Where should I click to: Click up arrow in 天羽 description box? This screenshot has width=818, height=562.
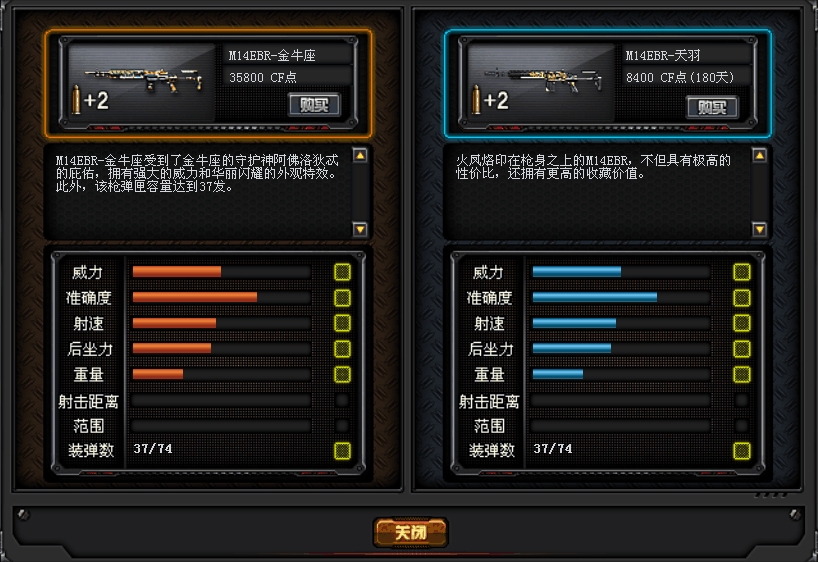pos(760,155)
